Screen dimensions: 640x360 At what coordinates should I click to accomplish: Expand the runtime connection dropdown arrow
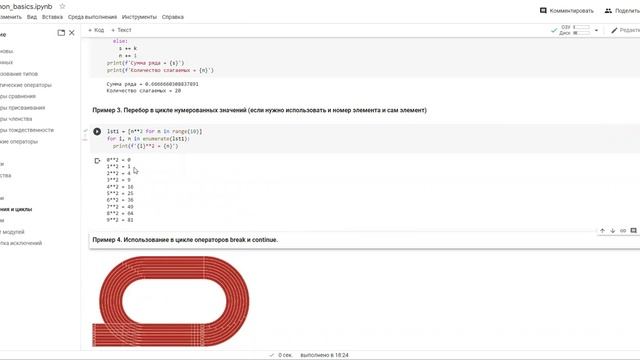pyautogui.click(x=596, y=30)
